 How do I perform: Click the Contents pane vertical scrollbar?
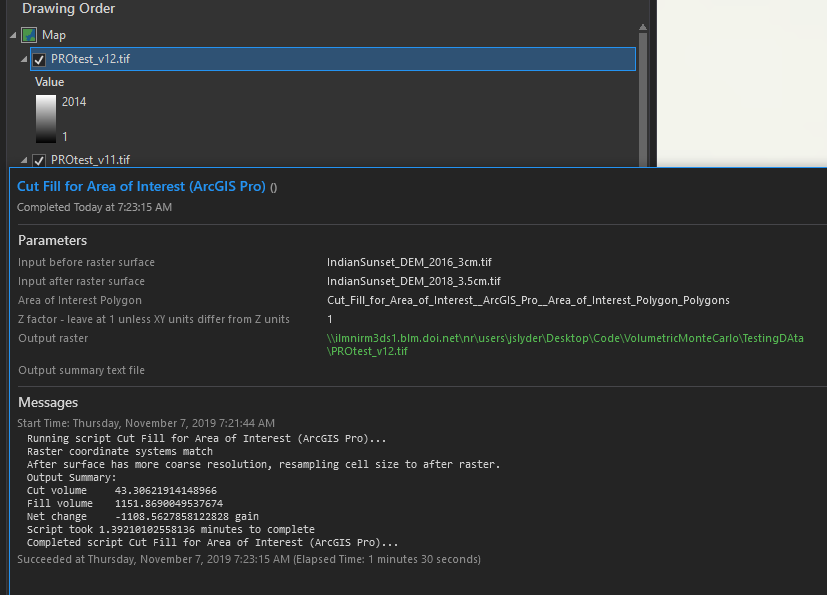(x=642, y=99)
